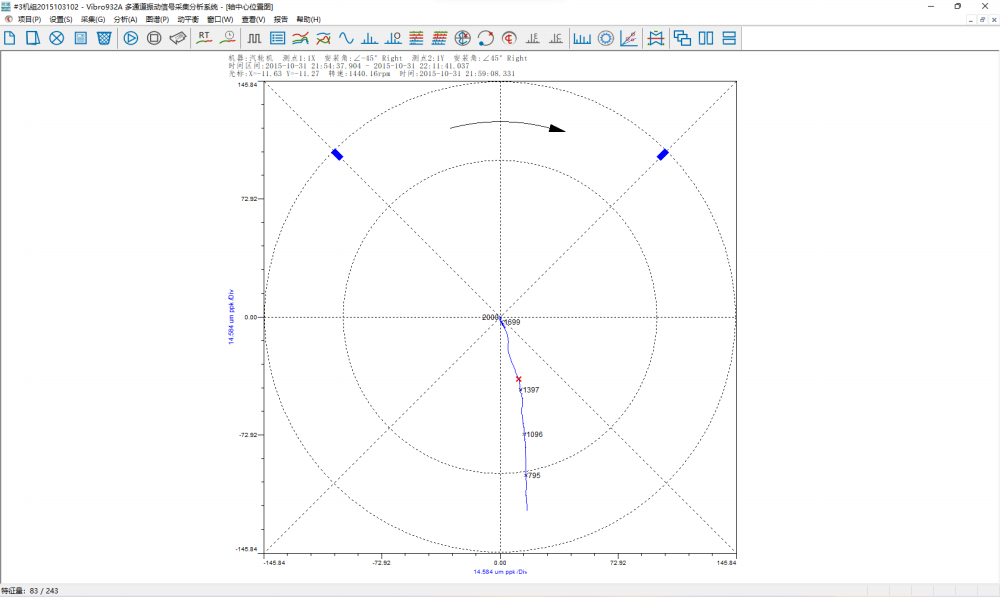Click the upper-left blue probe marker

click(x=337, y=154)
